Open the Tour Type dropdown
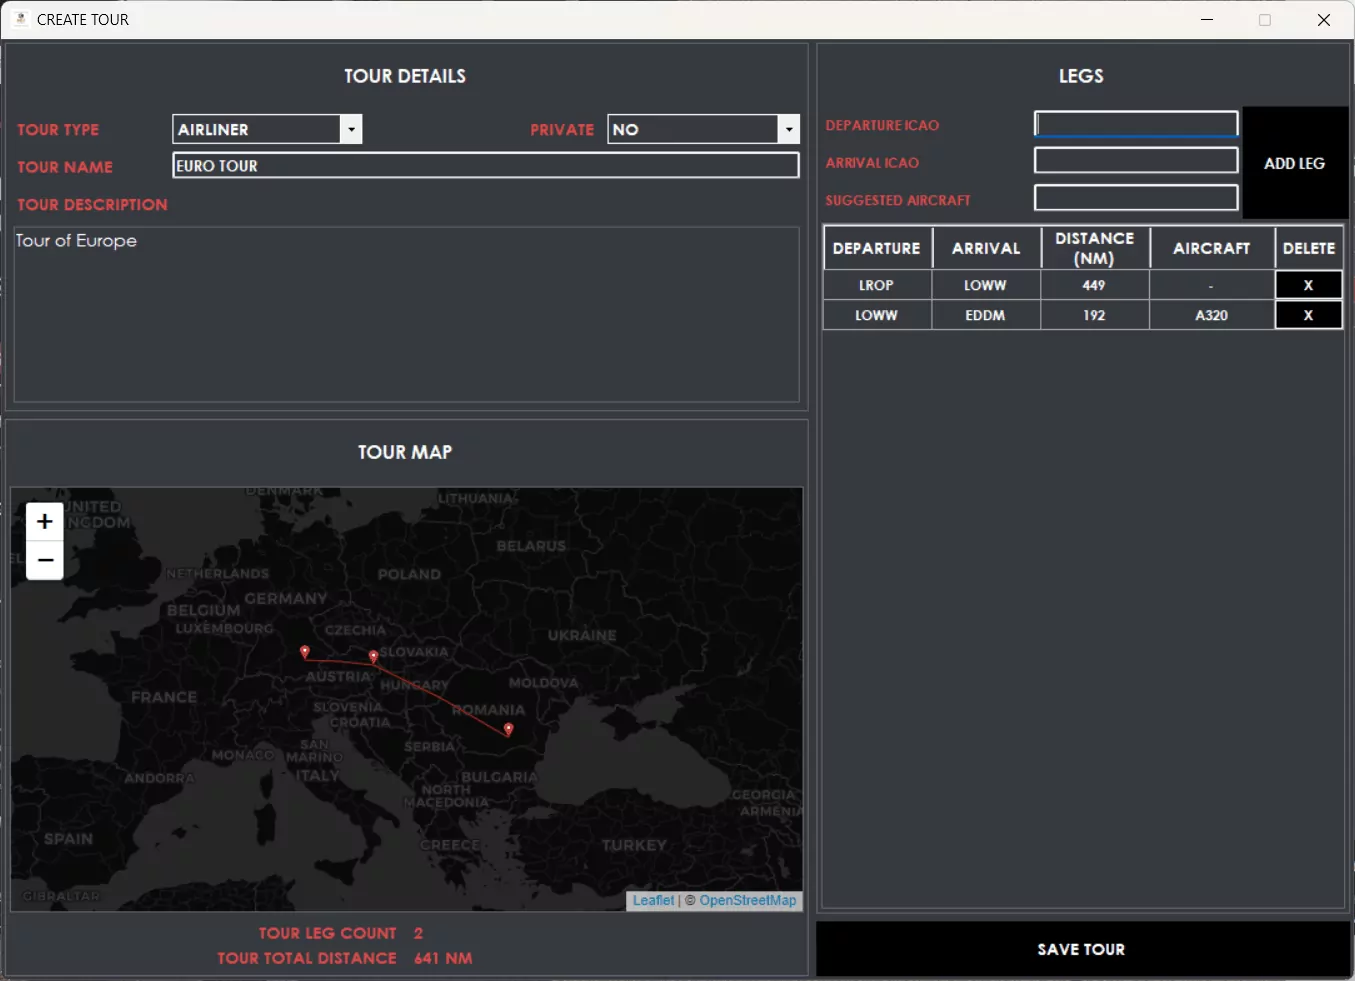1355x981 pixels. click(351, 129)
